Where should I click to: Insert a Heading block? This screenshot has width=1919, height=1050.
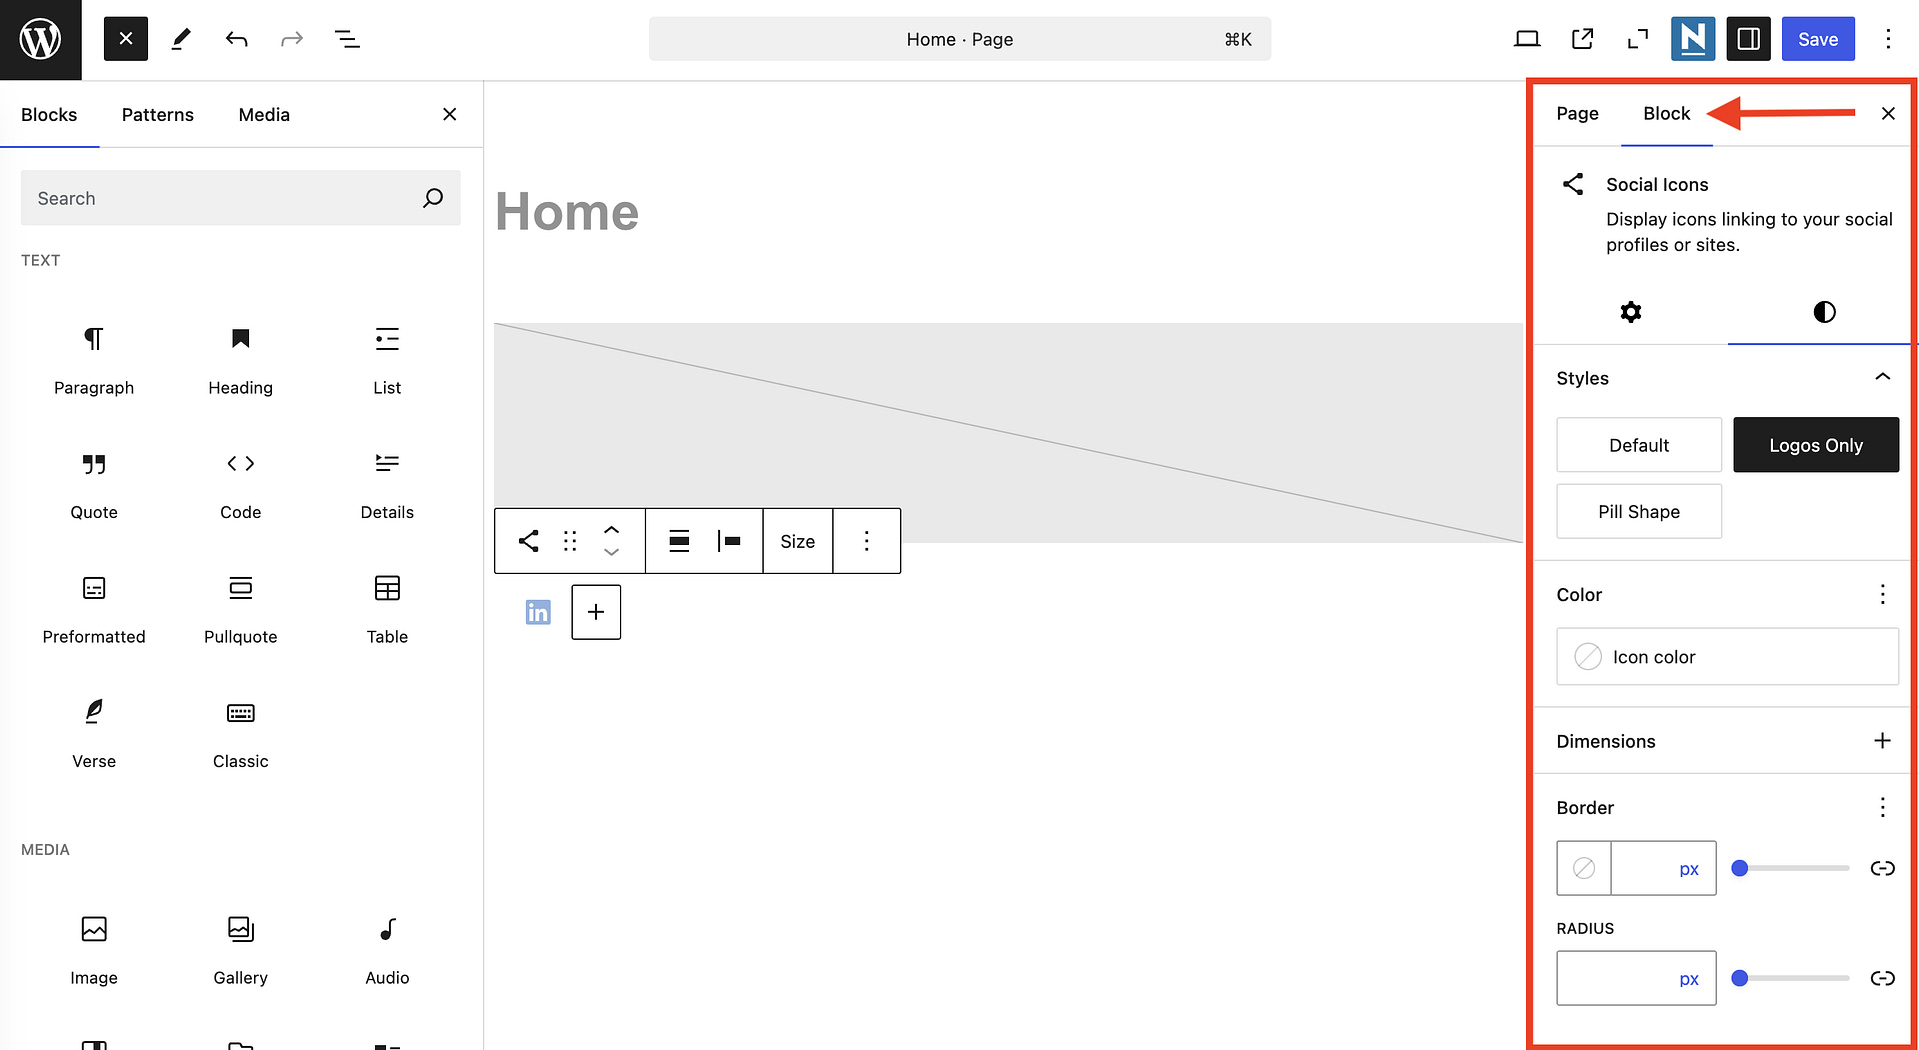click(x=240, y=360)
